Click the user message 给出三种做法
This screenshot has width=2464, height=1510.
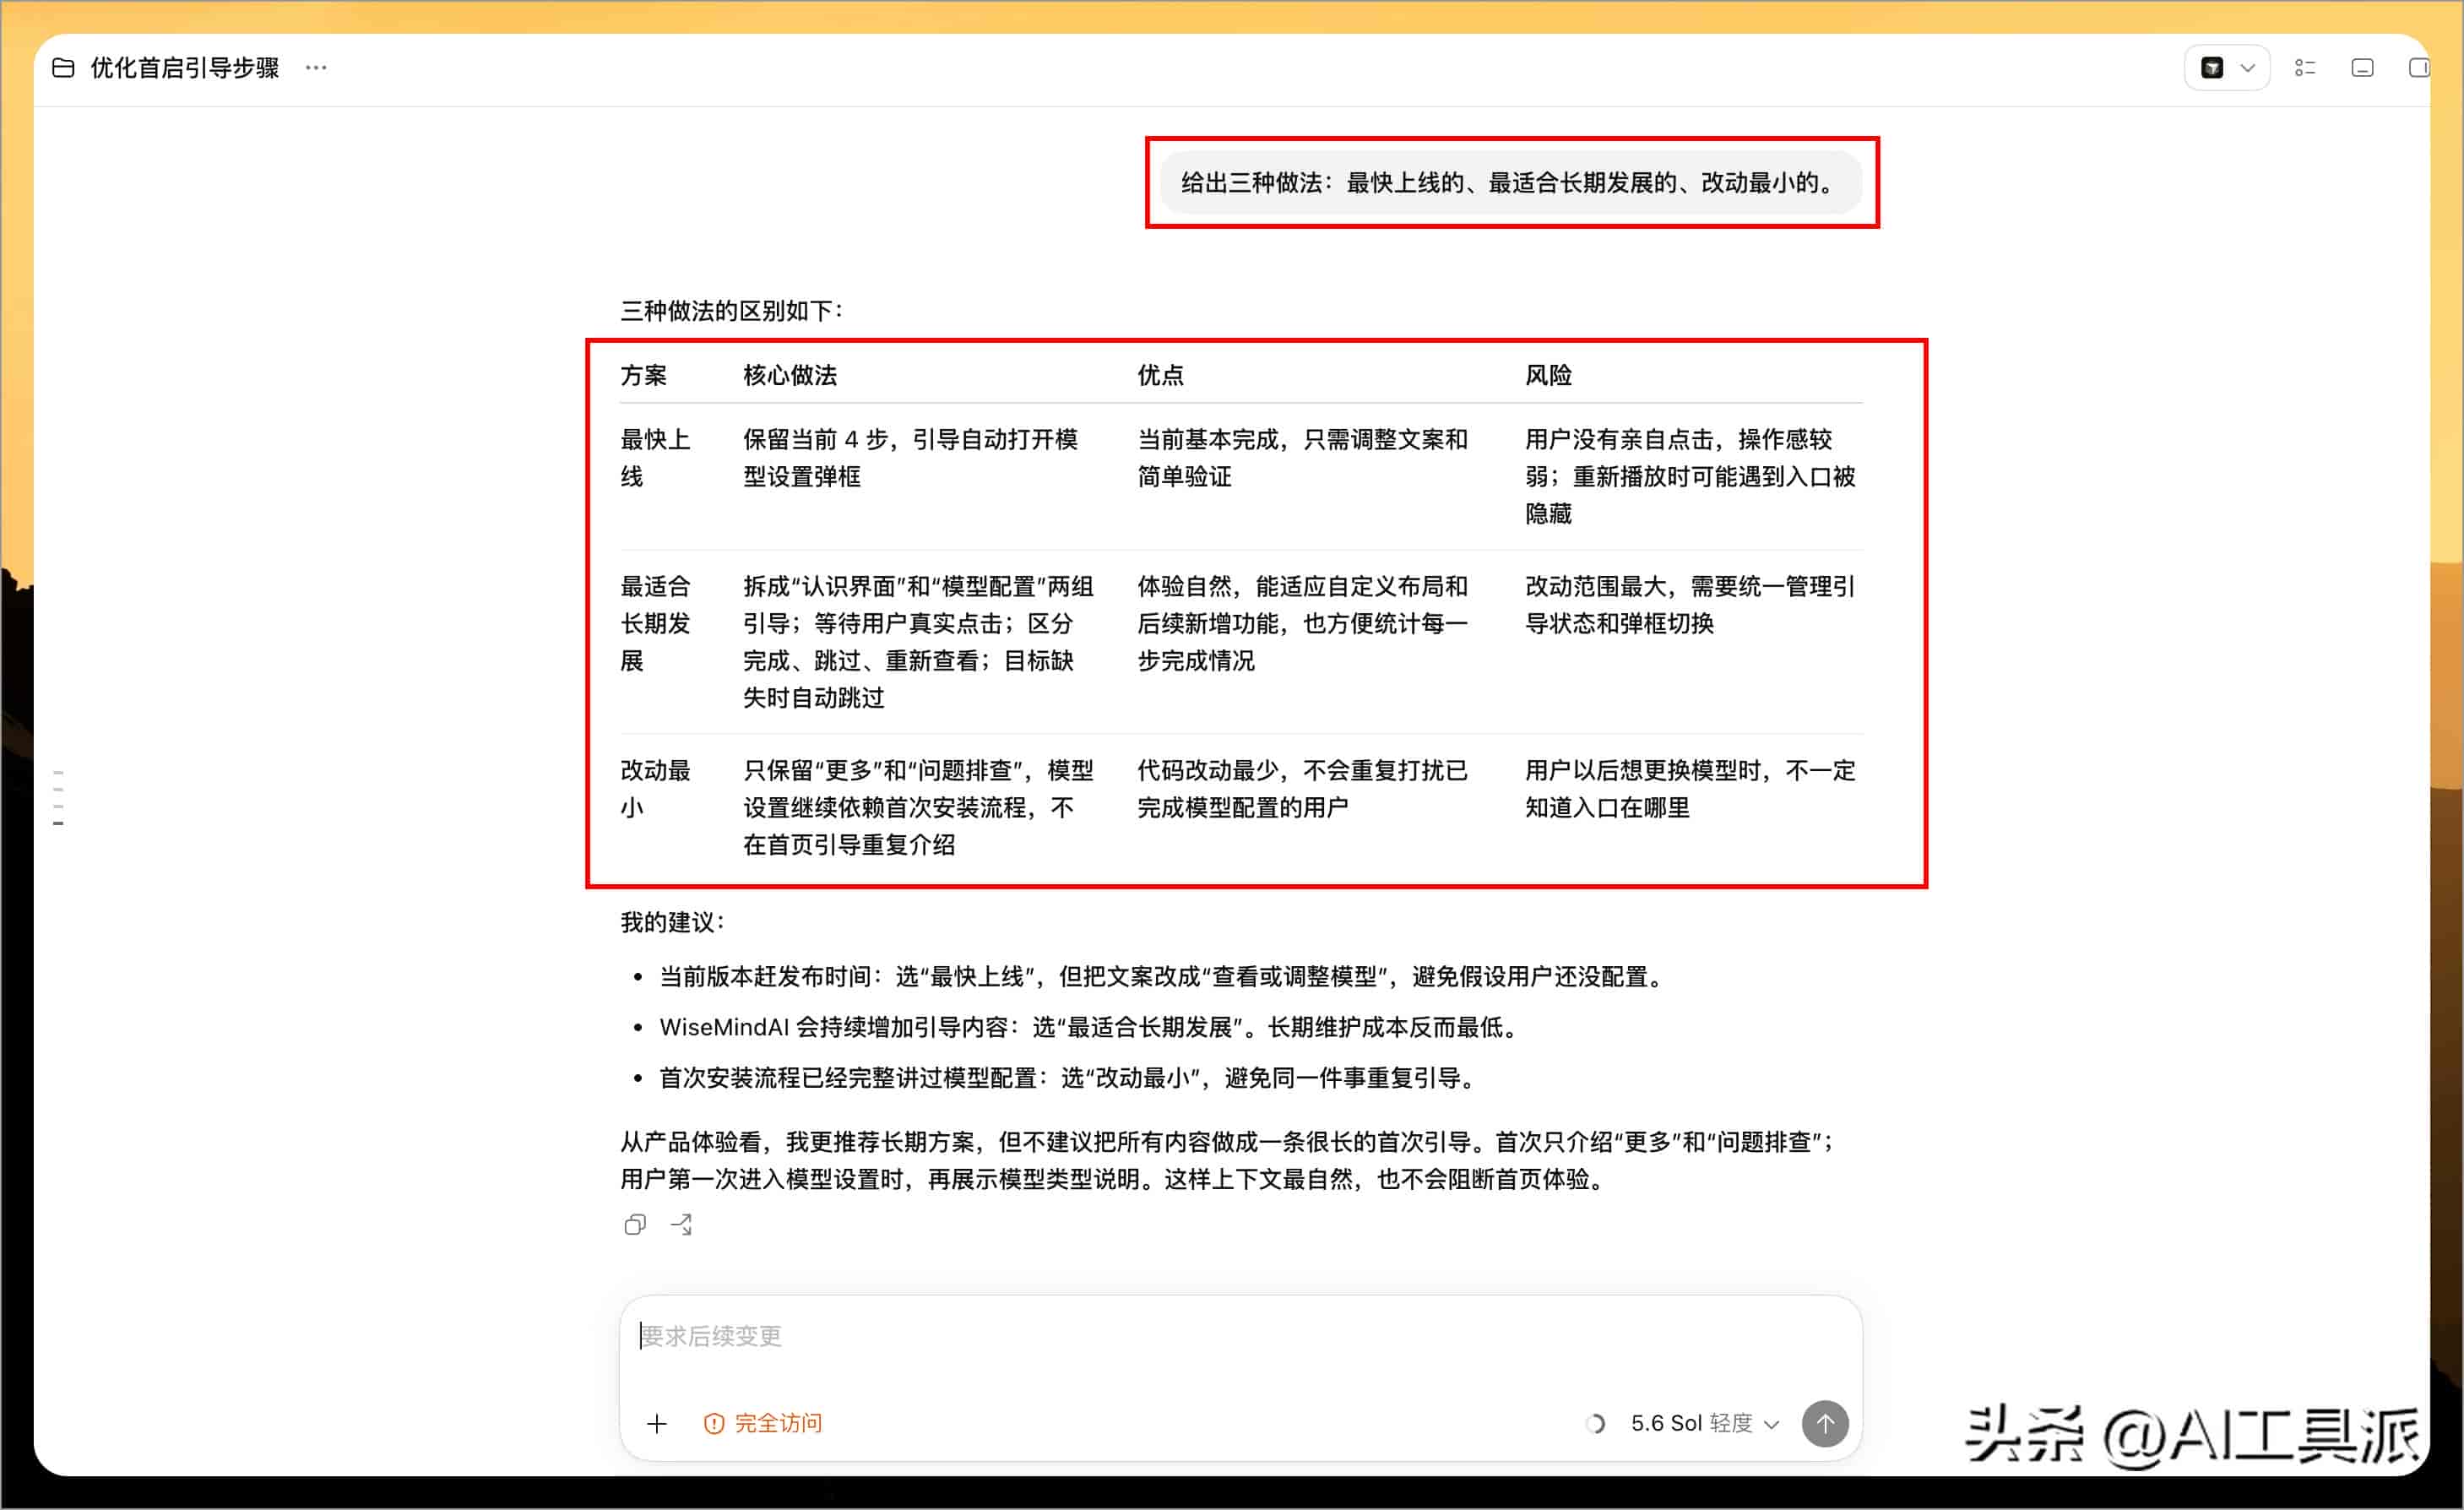coord(1510,182)
